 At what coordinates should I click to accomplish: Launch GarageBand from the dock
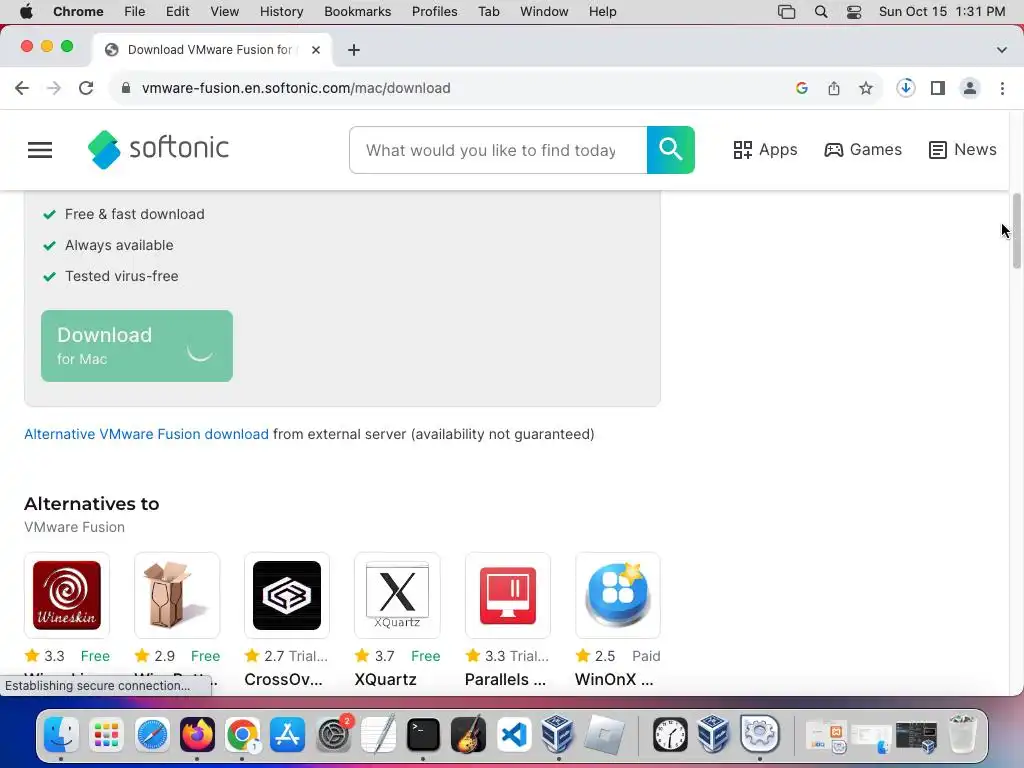(x=468, y=734)
